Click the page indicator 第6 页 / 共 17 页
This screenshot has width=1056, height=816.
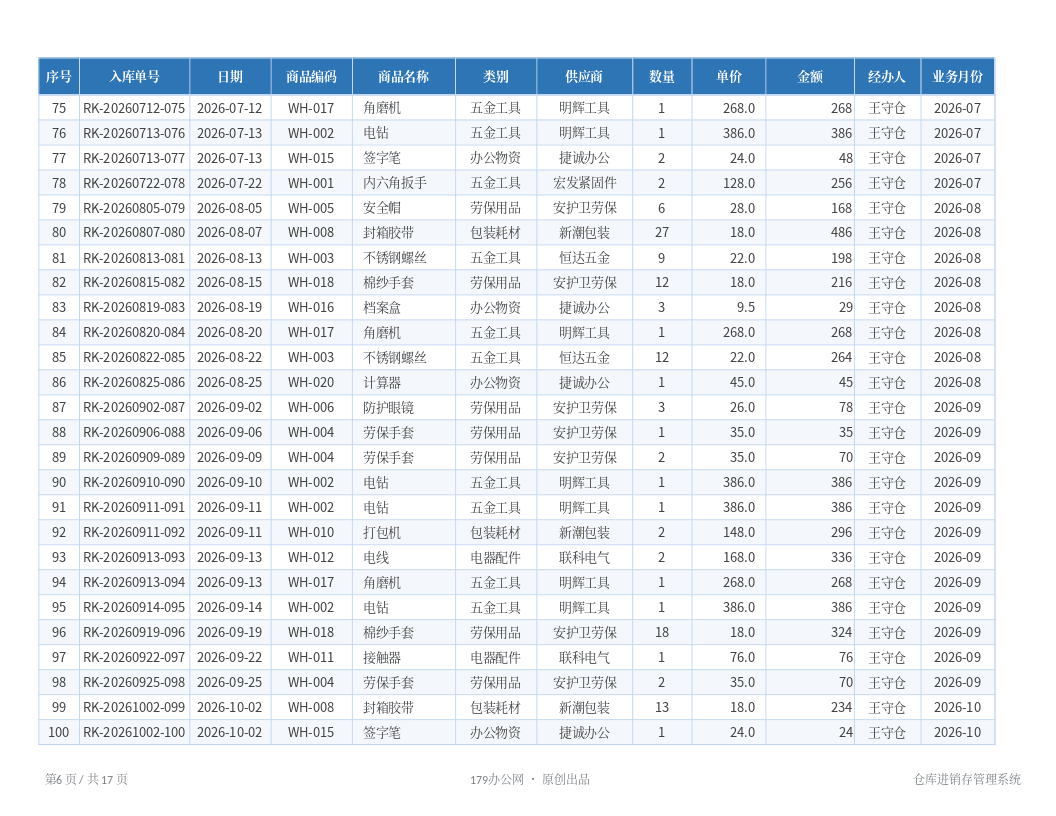point(86,779)
